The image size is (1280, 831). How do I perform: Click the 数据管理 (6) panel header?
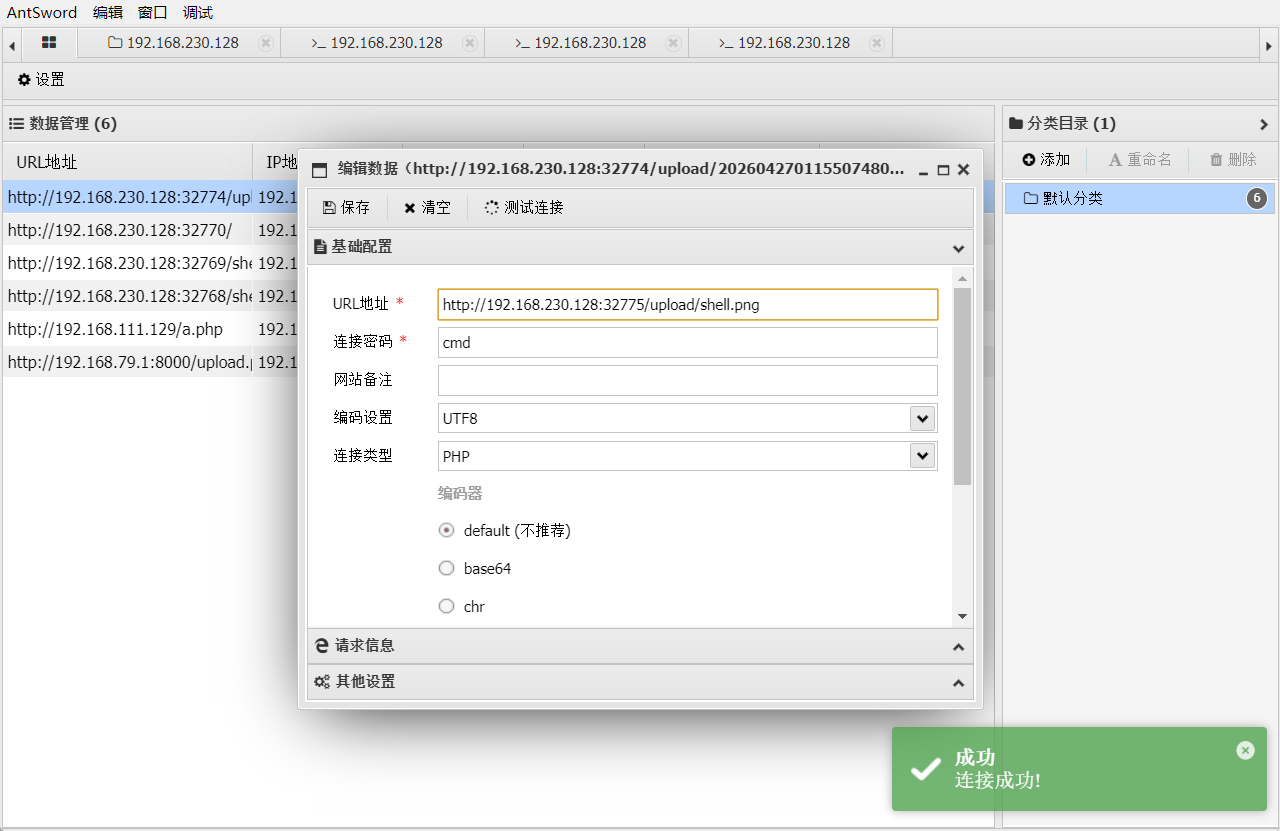(498, 124)
